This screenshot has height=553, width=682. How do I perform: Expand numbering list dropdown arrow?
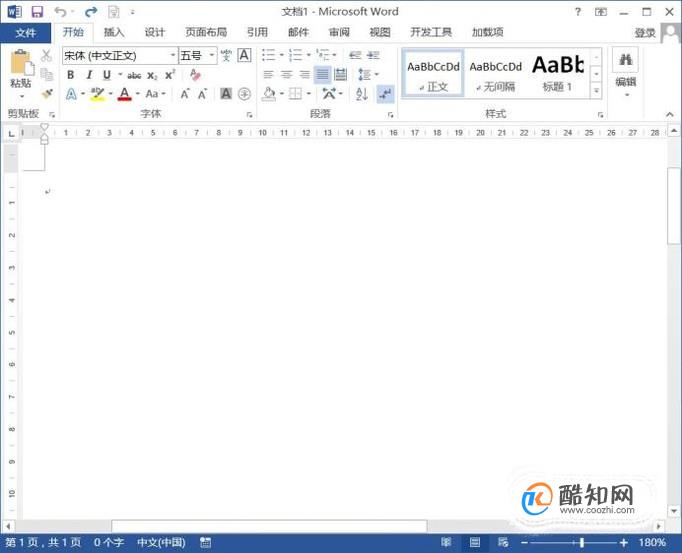[308, 55]
